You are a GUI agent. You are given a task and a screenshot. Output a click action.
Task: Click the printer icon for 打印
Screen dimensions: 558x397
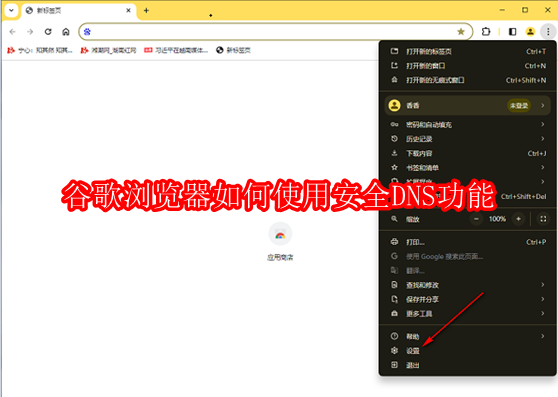pyautogui.click(x=394, y=242)
